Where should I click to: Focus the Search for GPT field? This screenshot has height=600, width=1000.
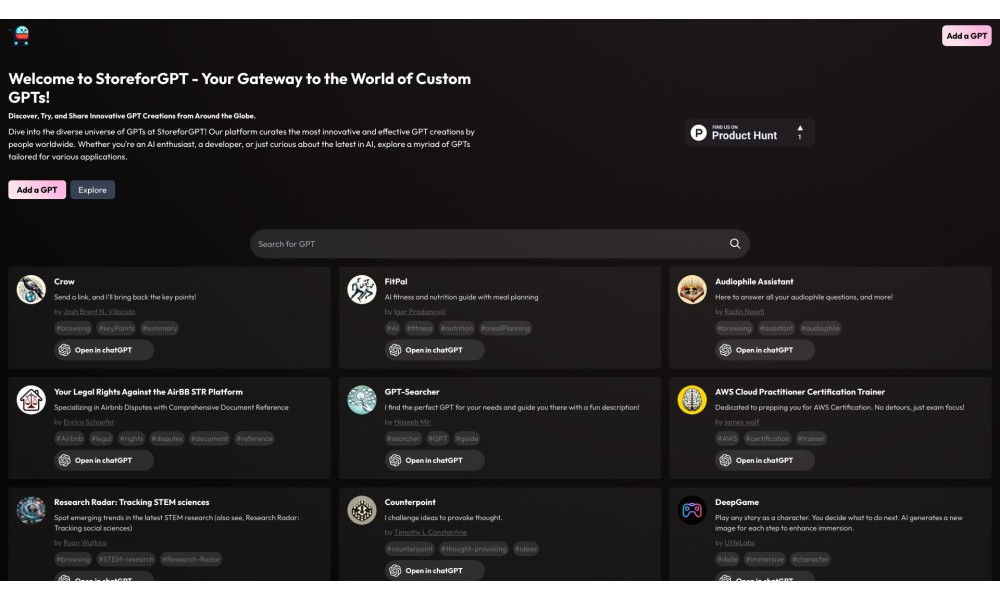point(499,244)
